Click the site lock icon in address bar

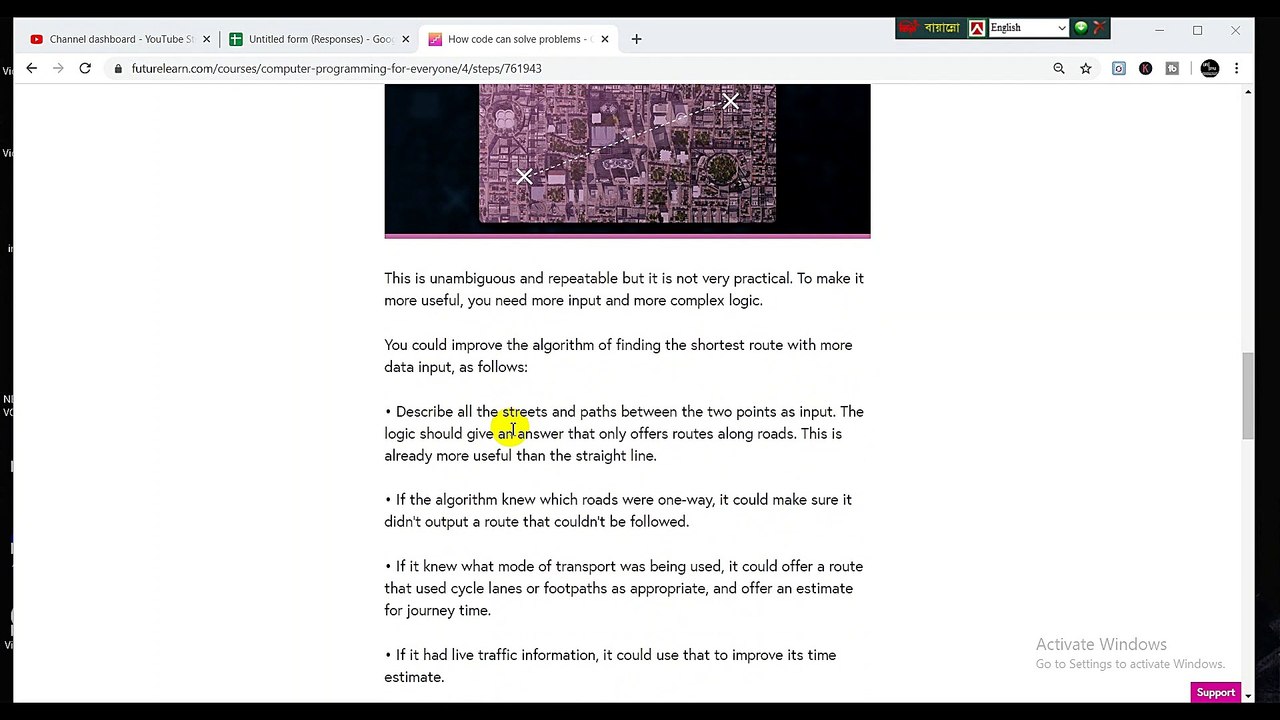(119, 69)
